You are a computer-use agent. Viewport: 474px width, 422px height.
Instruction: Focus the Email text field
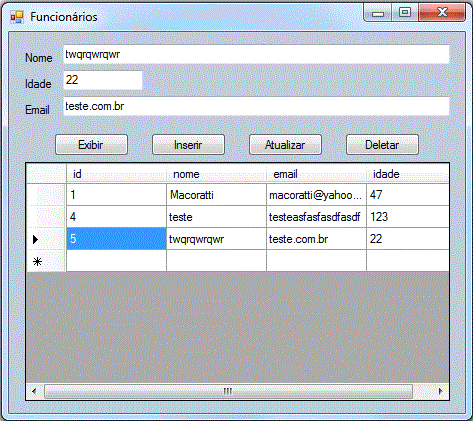click(256, 106)
